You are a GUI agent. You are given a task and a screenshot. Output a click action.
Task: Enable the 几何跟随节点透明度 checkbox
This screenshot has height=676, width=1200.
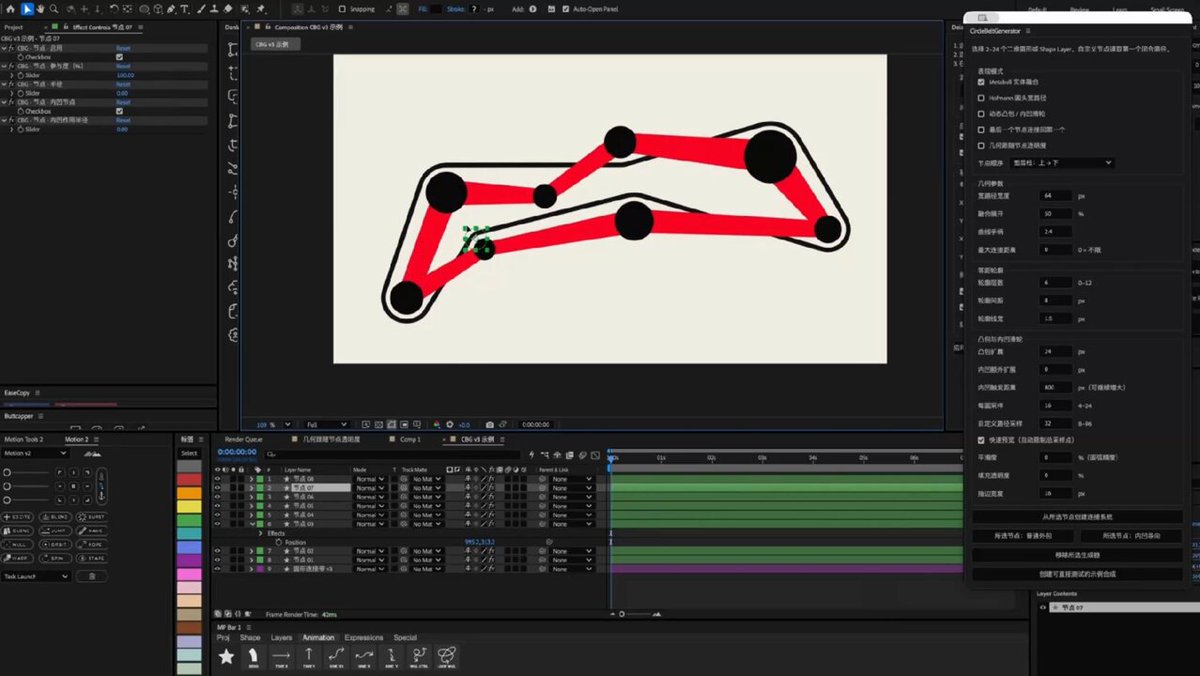981,145
